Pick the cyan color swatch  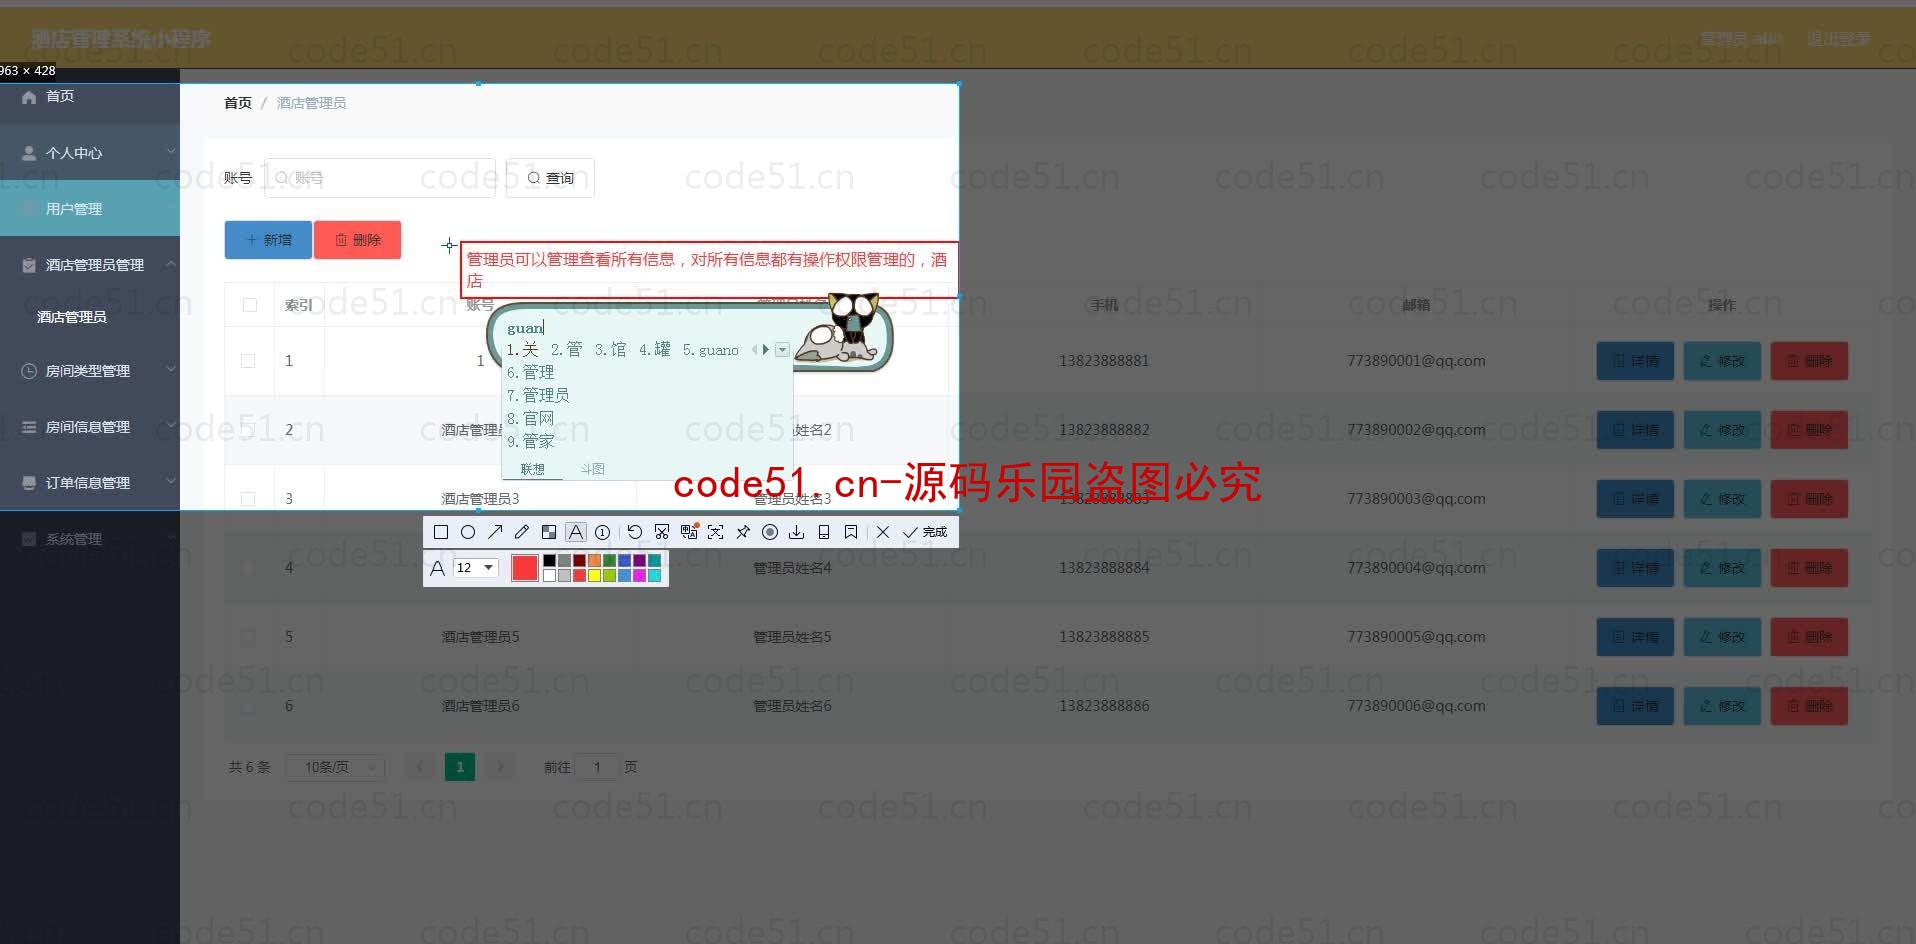pos(654,575)
